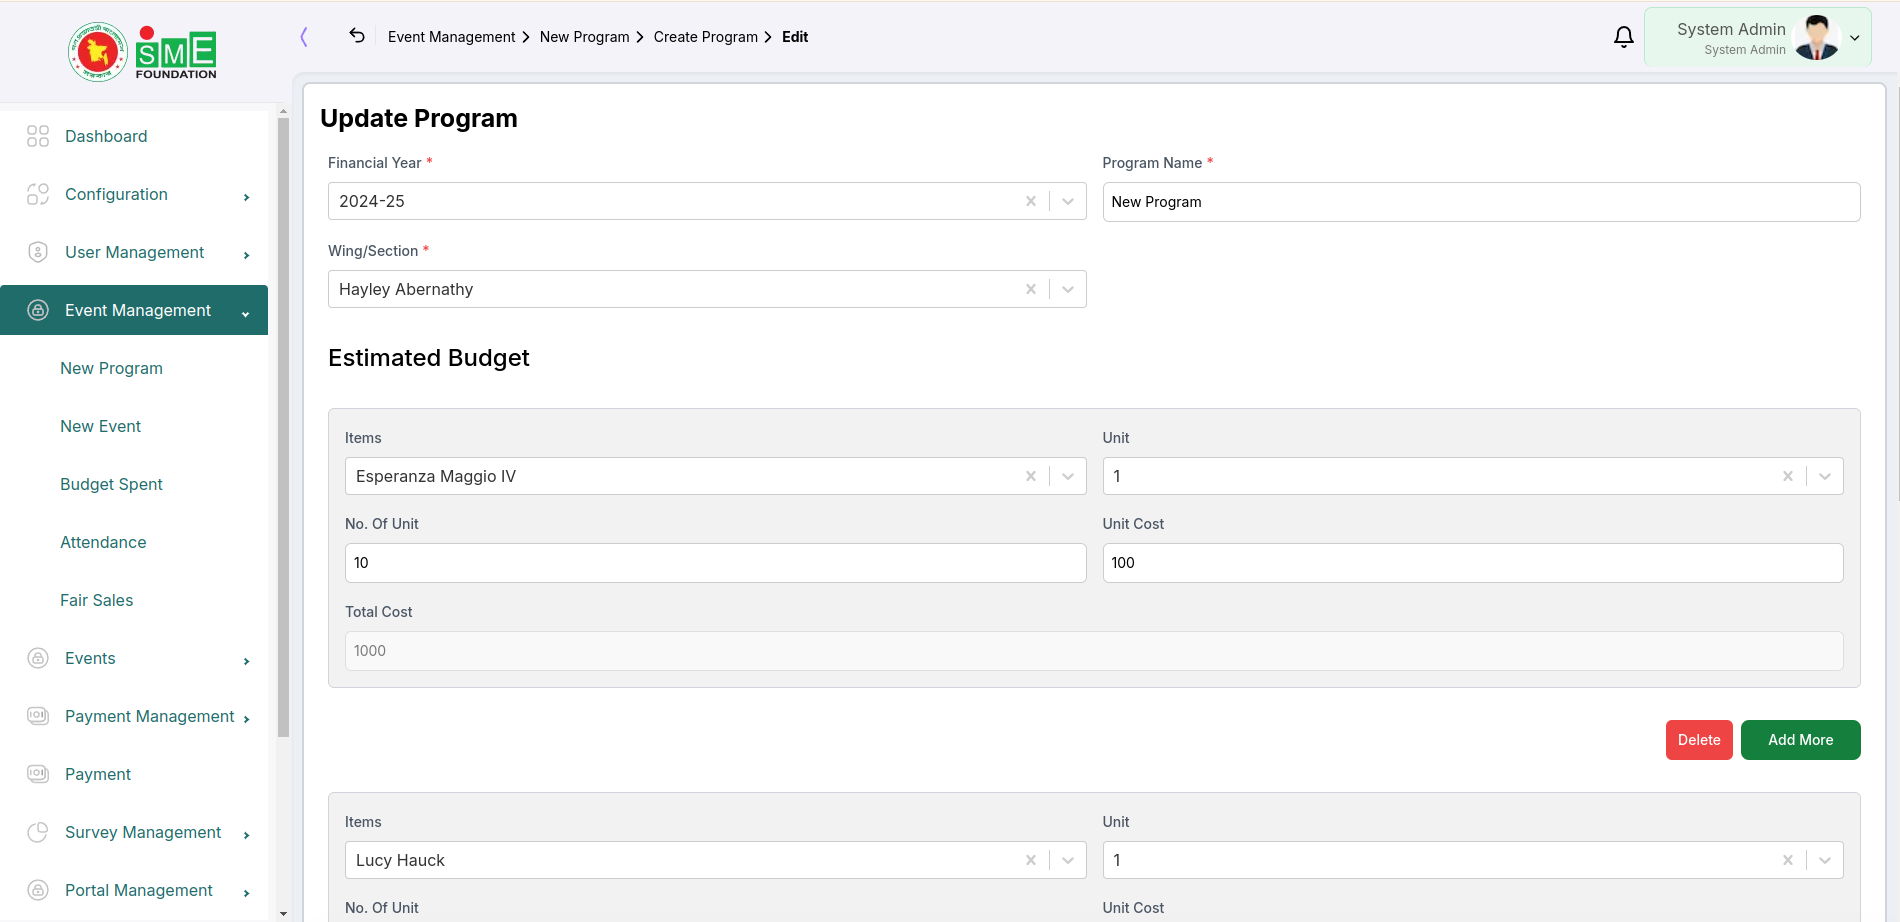Click the Add More button
The width and height of the screenshot is (1900, 922).
coord(1800,740)
